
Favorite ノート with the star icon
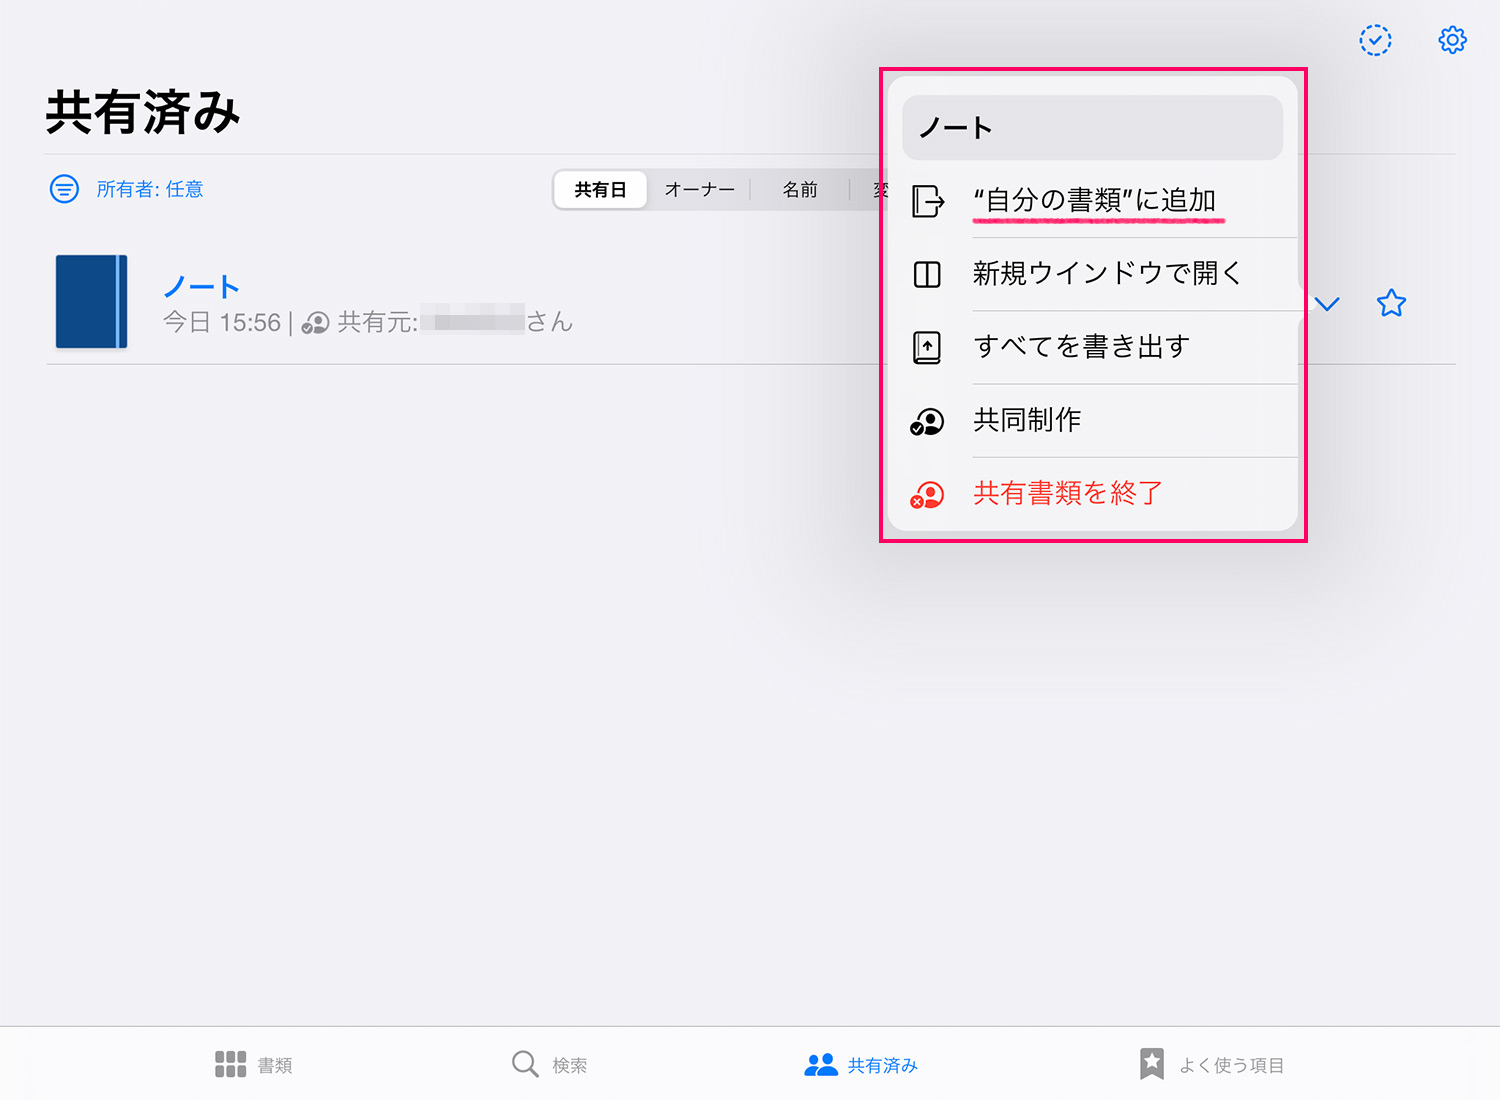[x=1391, y=303]
